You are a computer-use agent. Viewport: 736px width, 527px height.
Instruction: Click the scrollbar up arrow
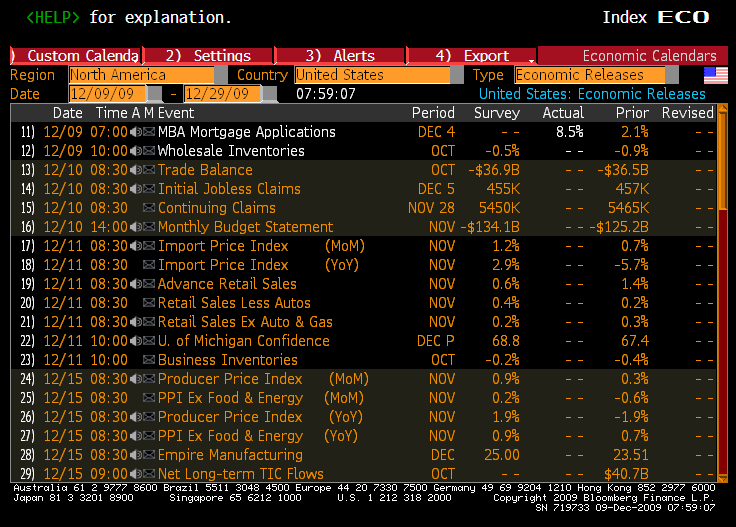(x=723, y=109)
